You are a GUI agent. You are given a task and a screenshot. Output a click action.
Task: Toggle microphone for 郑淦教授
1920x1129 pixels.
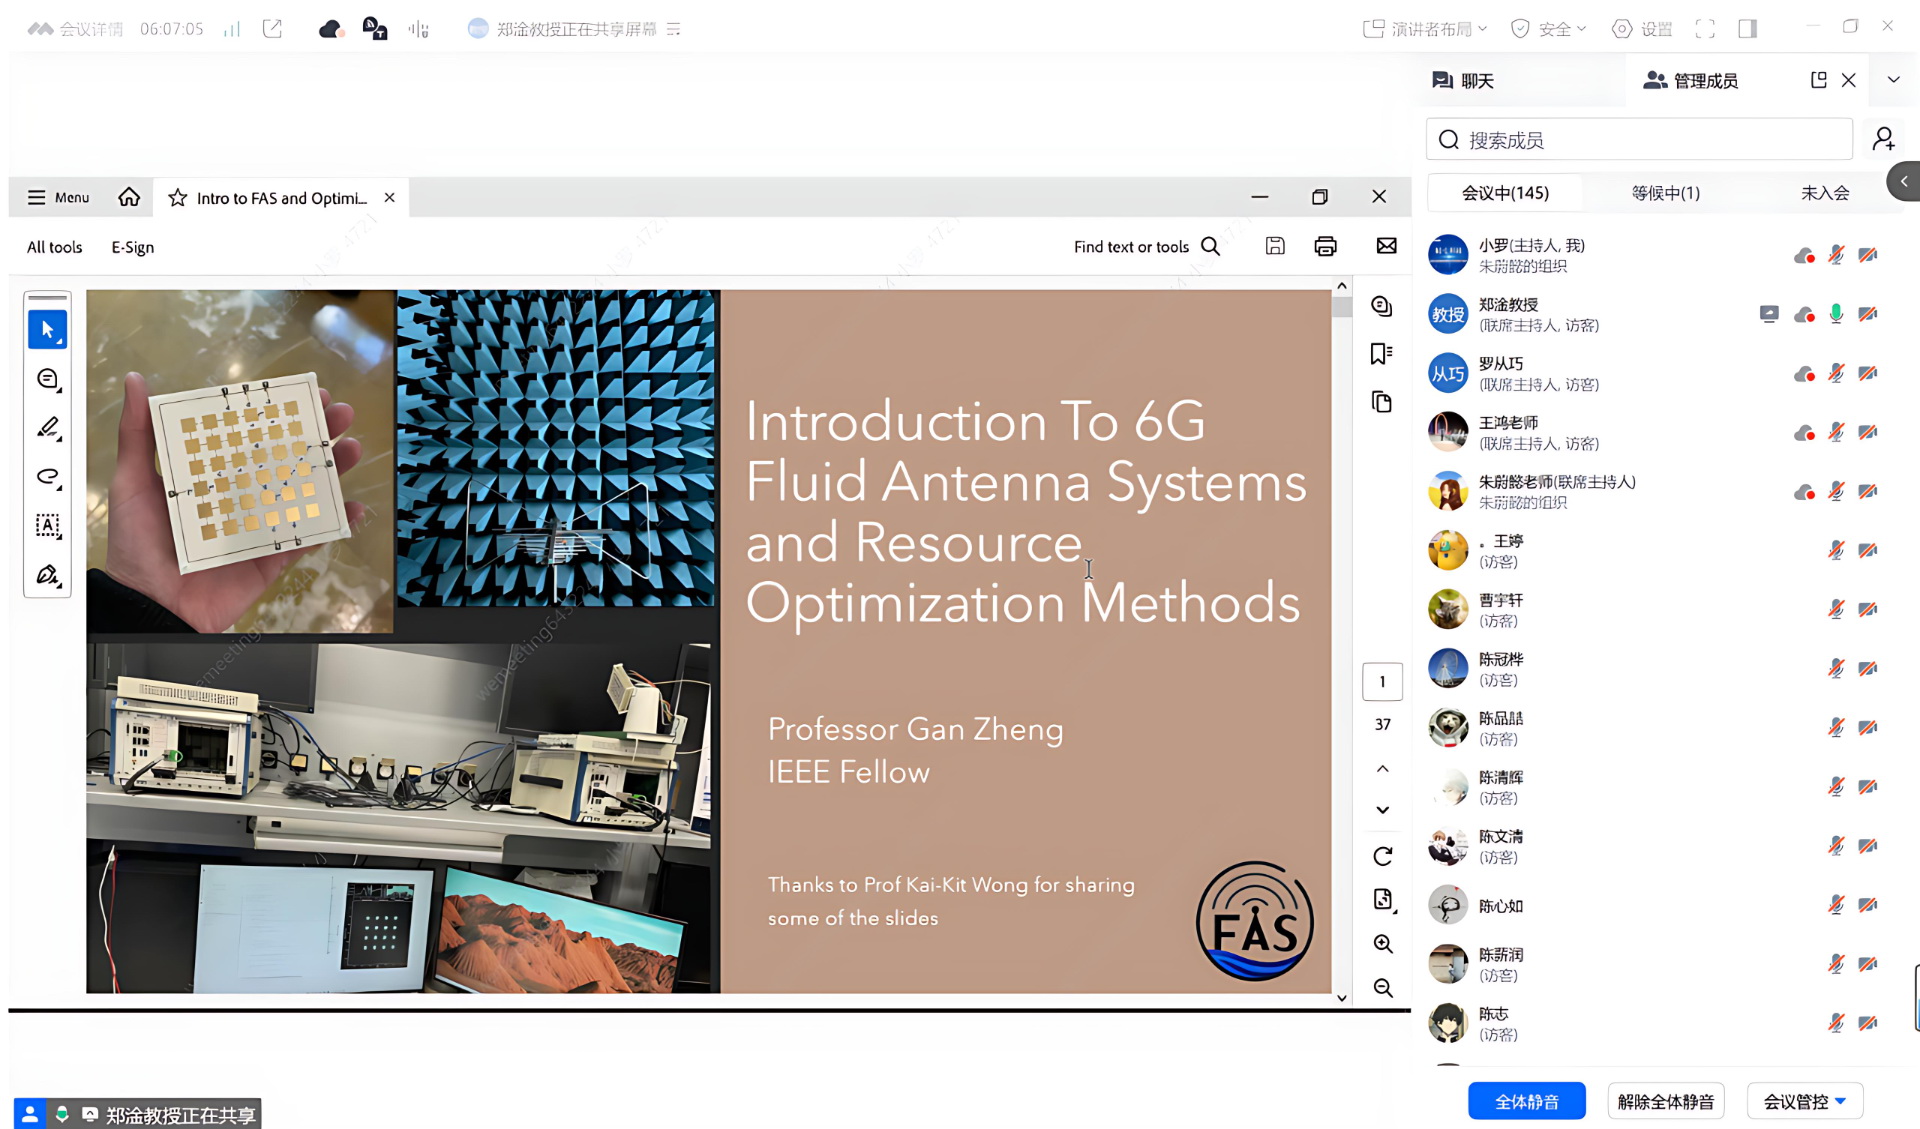click(x=1836, y=314)
